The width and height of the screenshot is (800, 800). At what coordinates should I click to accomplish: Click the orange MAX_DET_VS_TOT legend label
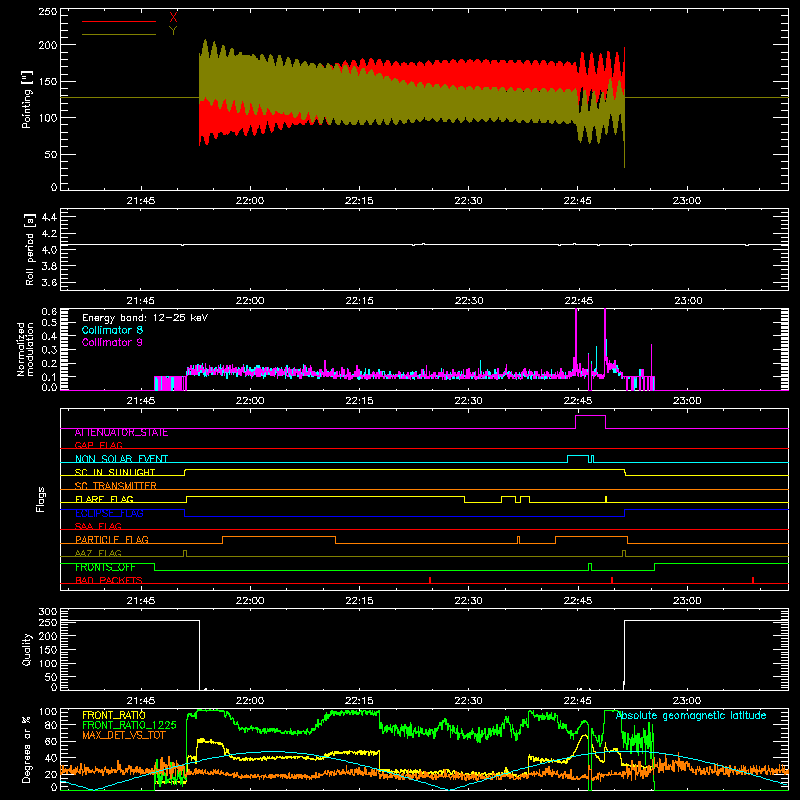pyautogui.click(x=124, y=735)
